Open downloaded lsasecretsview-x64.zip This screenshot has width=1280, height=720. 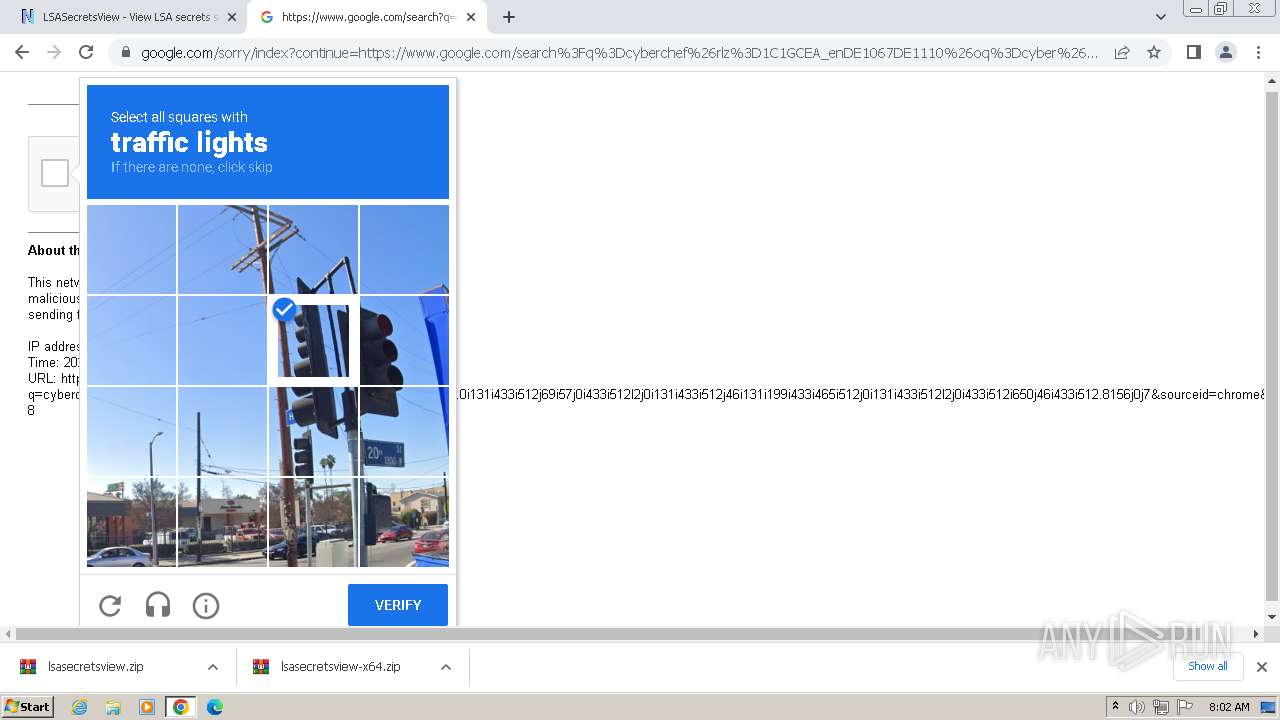(x=340, y=667)
